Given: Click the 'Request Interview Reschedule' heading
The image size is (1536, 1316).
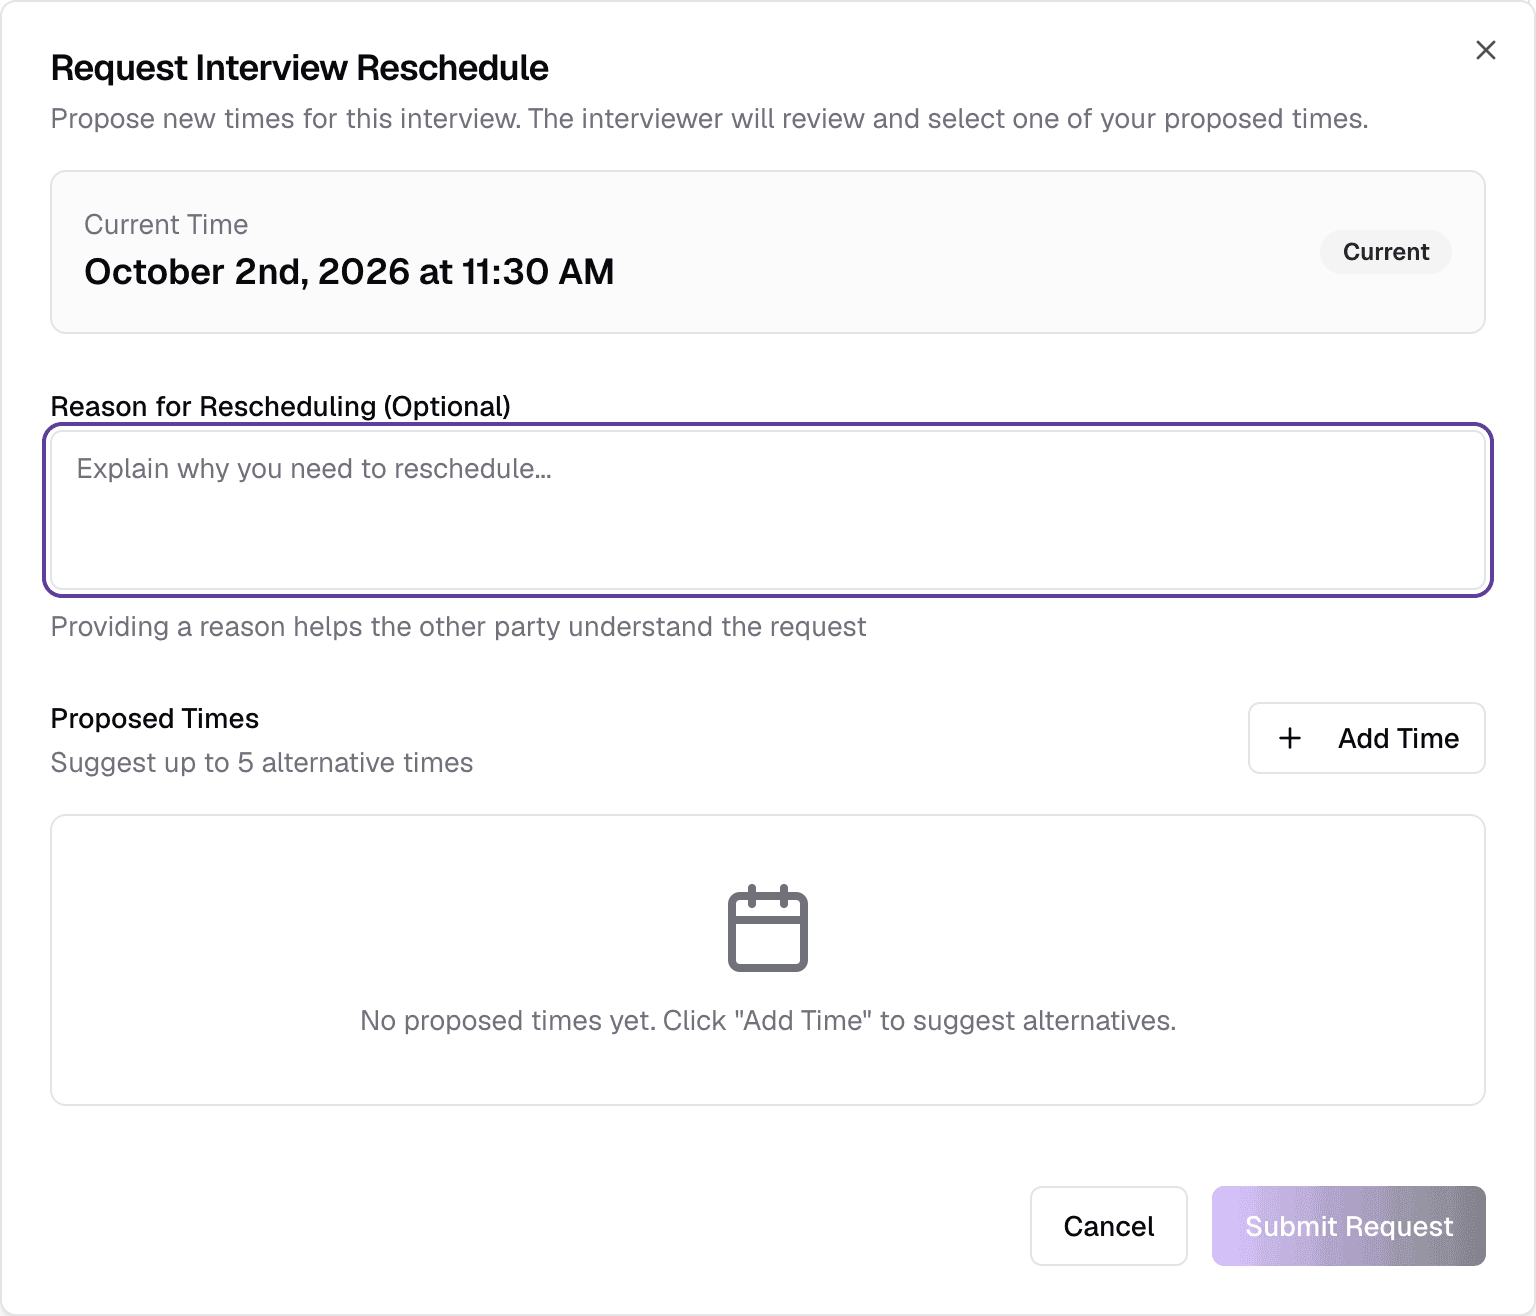Looking at the screenshot, I should [x=300, y=68].
